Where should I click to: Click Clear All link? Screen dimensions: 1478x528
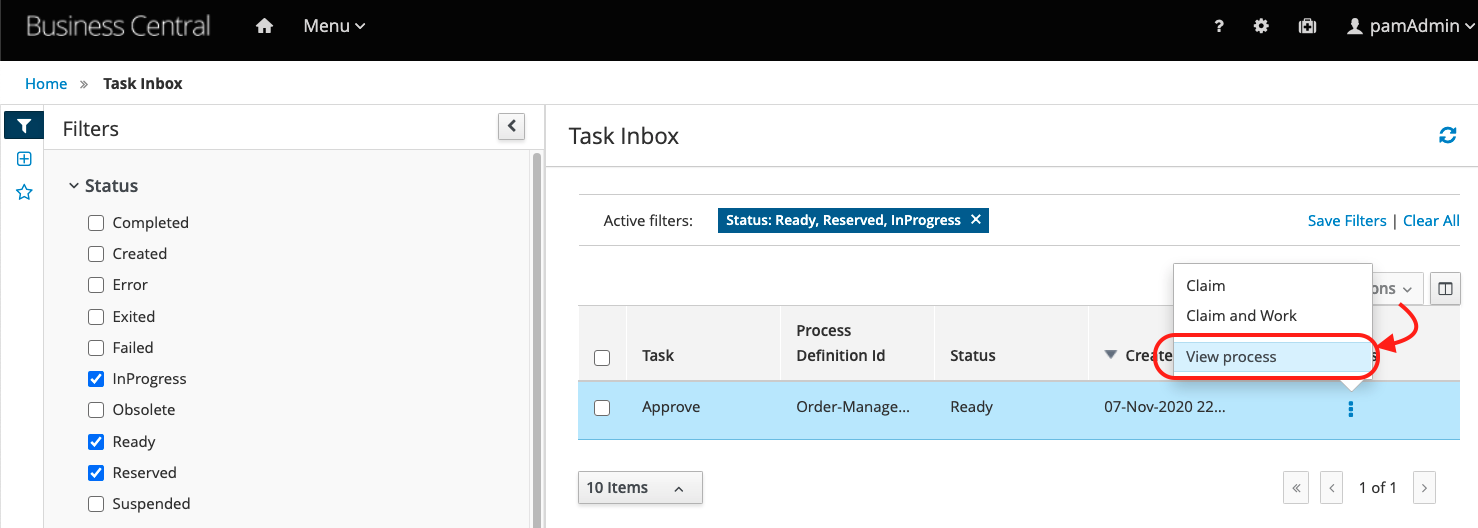(1431, 221)
